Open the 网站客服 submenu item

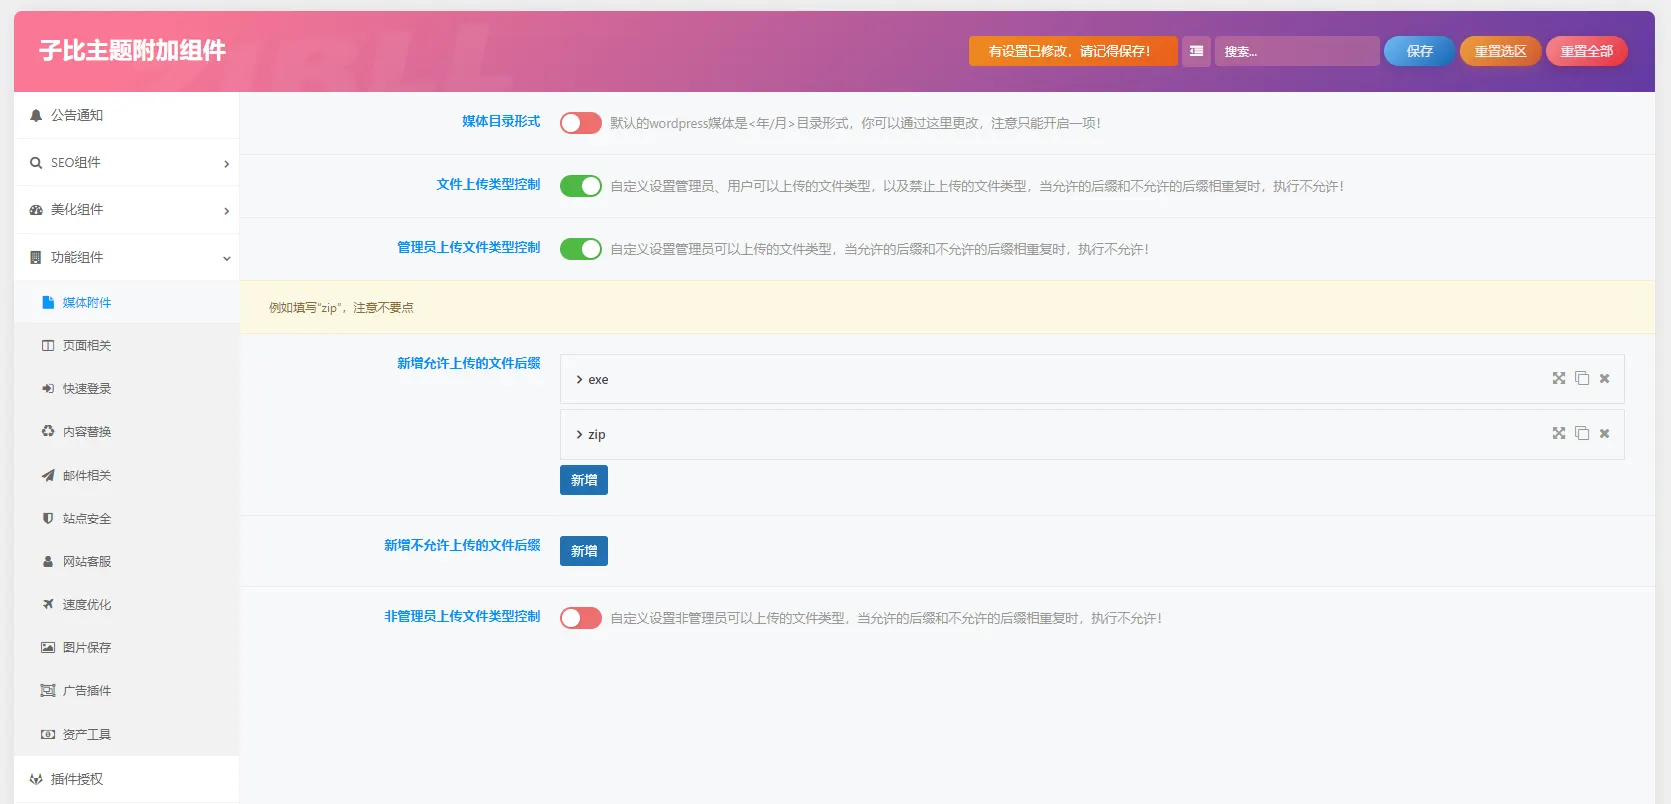126,562
